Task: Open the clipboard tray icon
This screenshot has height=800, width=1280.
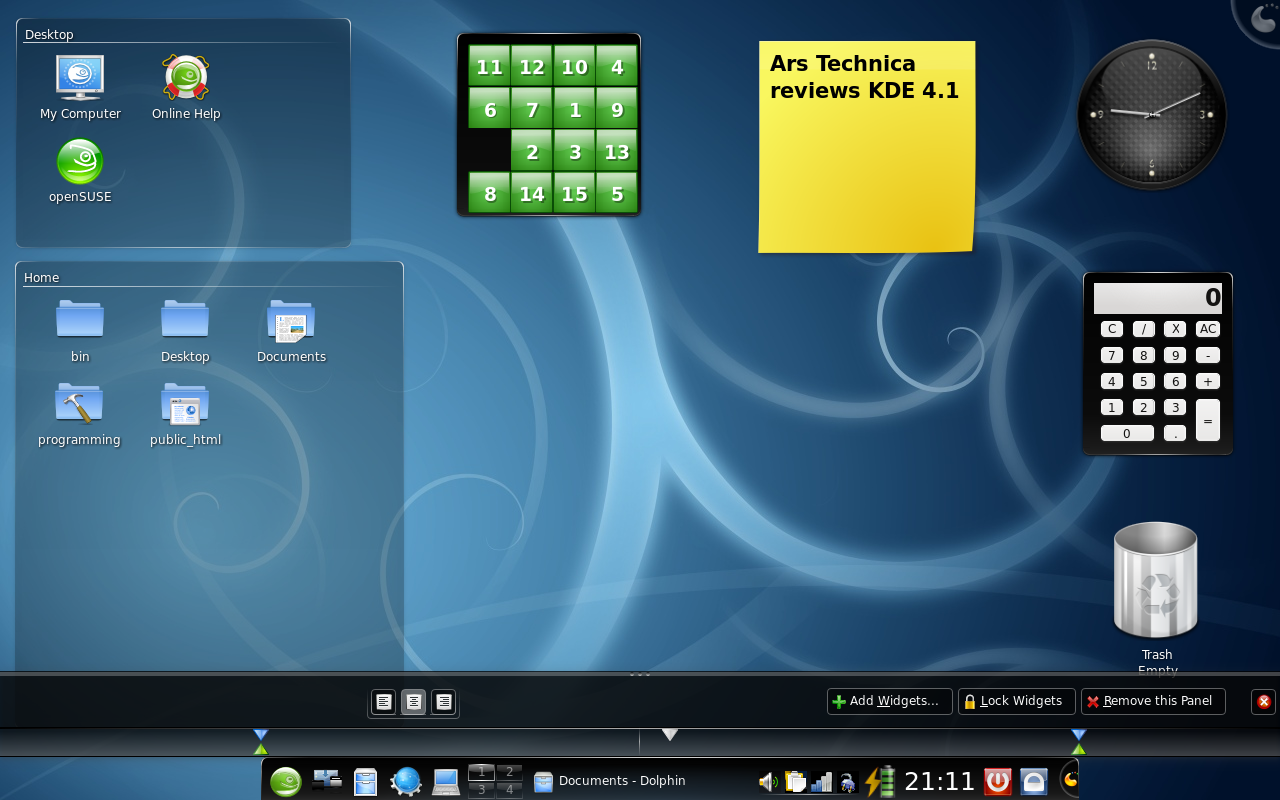Action: [x=795, y=782]
